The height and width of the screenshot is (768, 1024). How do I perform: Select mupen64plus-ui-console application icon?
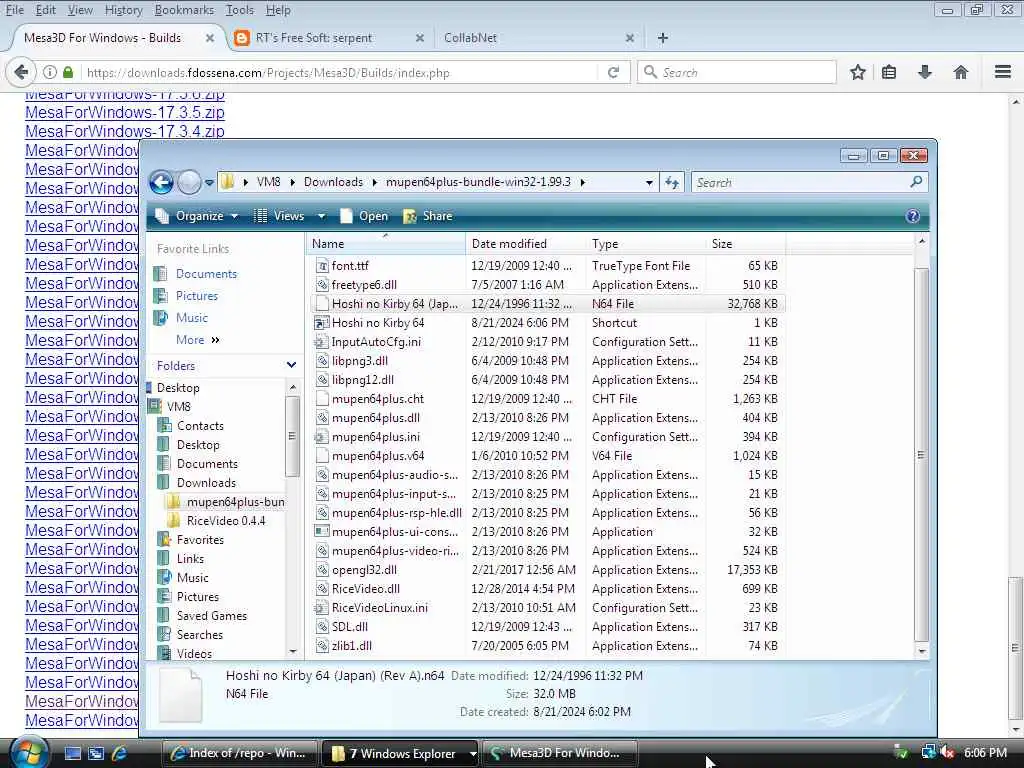pos(321,532)
